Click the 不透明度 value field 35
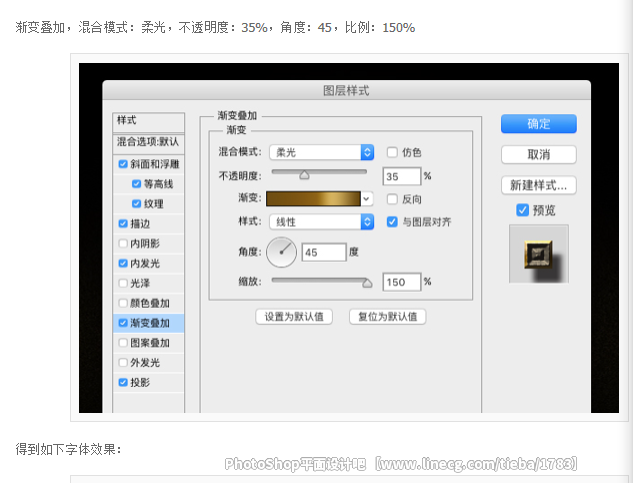The width and height of the screenshot is (633, 483). (402, 176)
